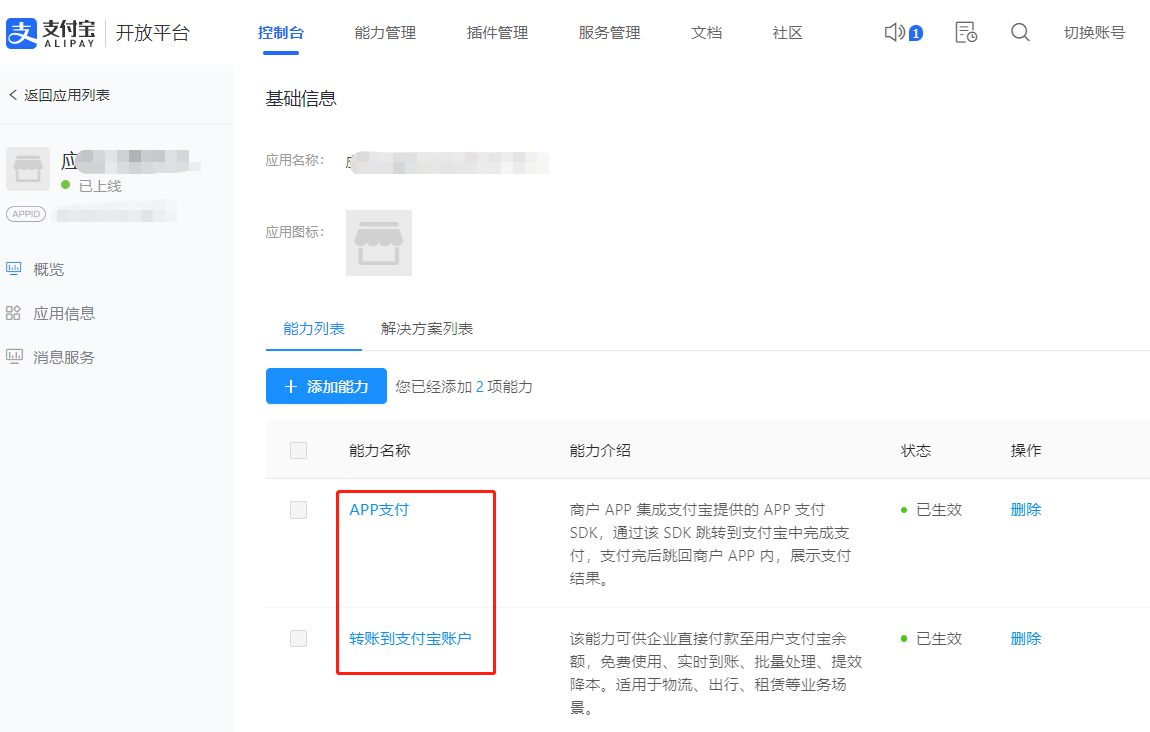Click the notification count badge 1
The height and width of the screenshot is (732, 1150).
[915, 33]
